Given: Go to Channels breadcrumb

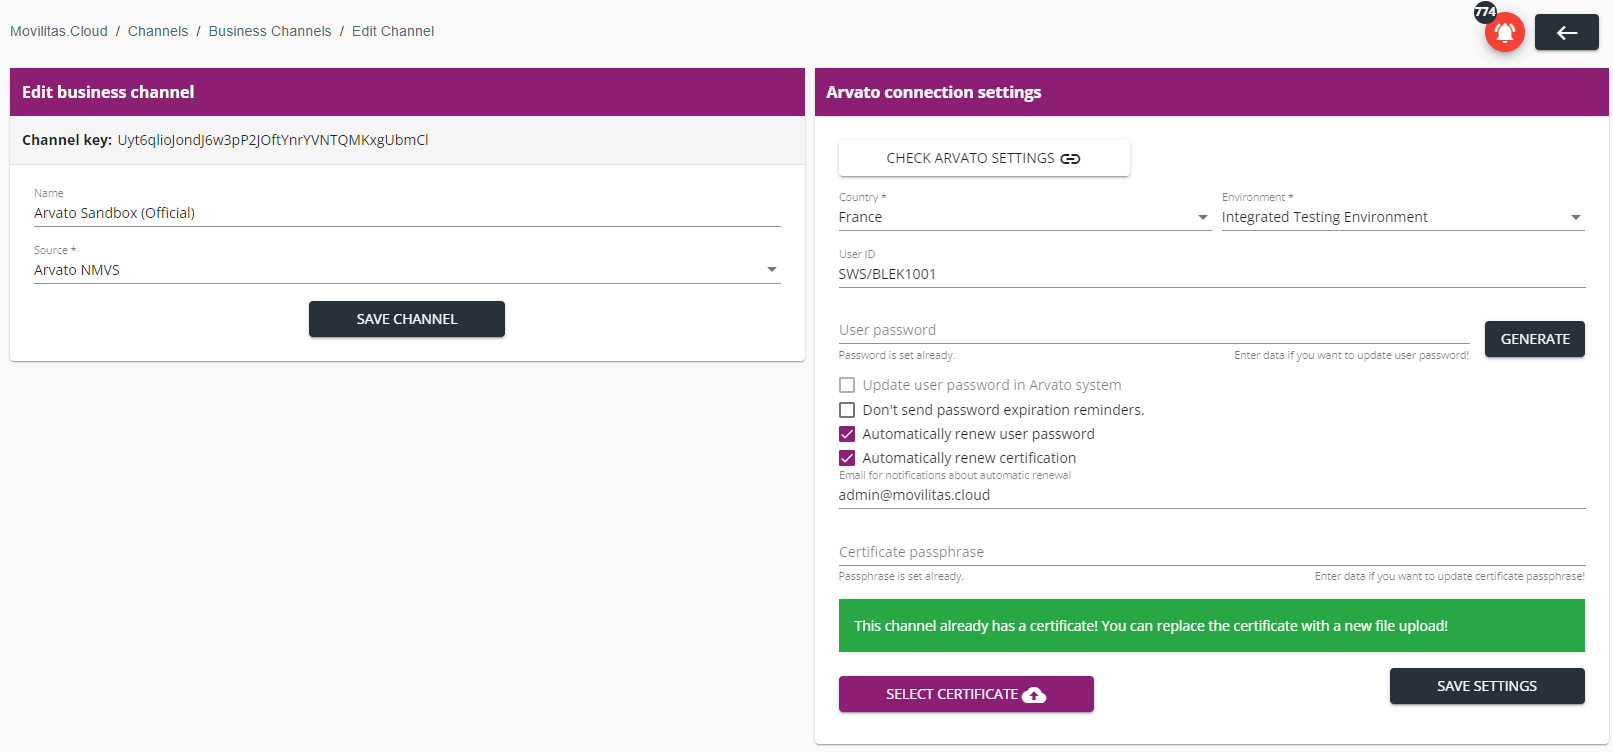Looking at the screenshot, I should tap(158, 31).
